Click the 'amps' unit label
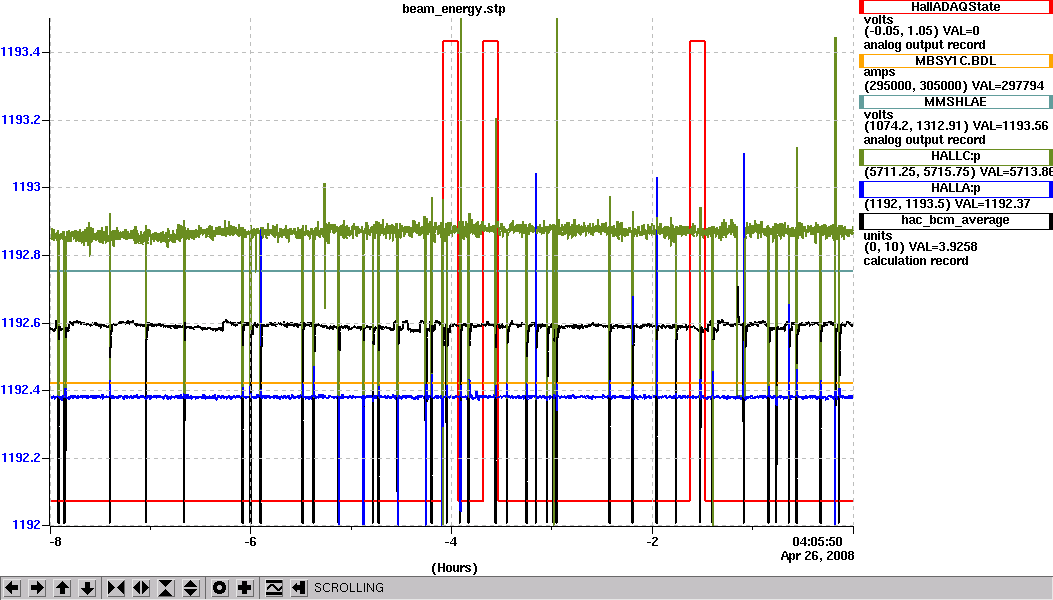 point(879,73)
